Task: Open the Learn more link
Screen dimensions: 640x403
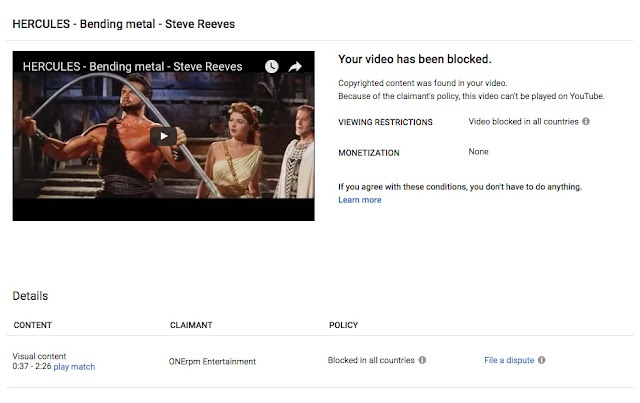Action: [360, 200]
